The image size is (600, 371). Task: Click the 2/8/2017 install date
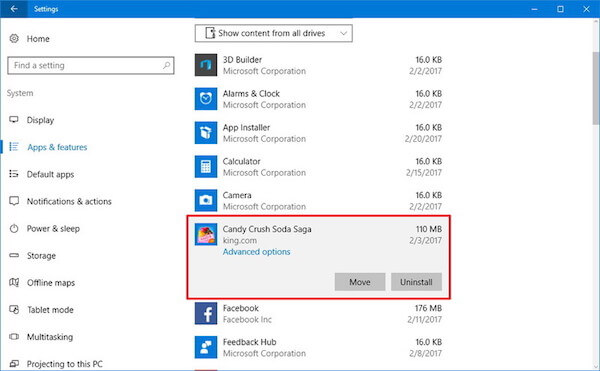pyautogui.click(x=426, y=353)
